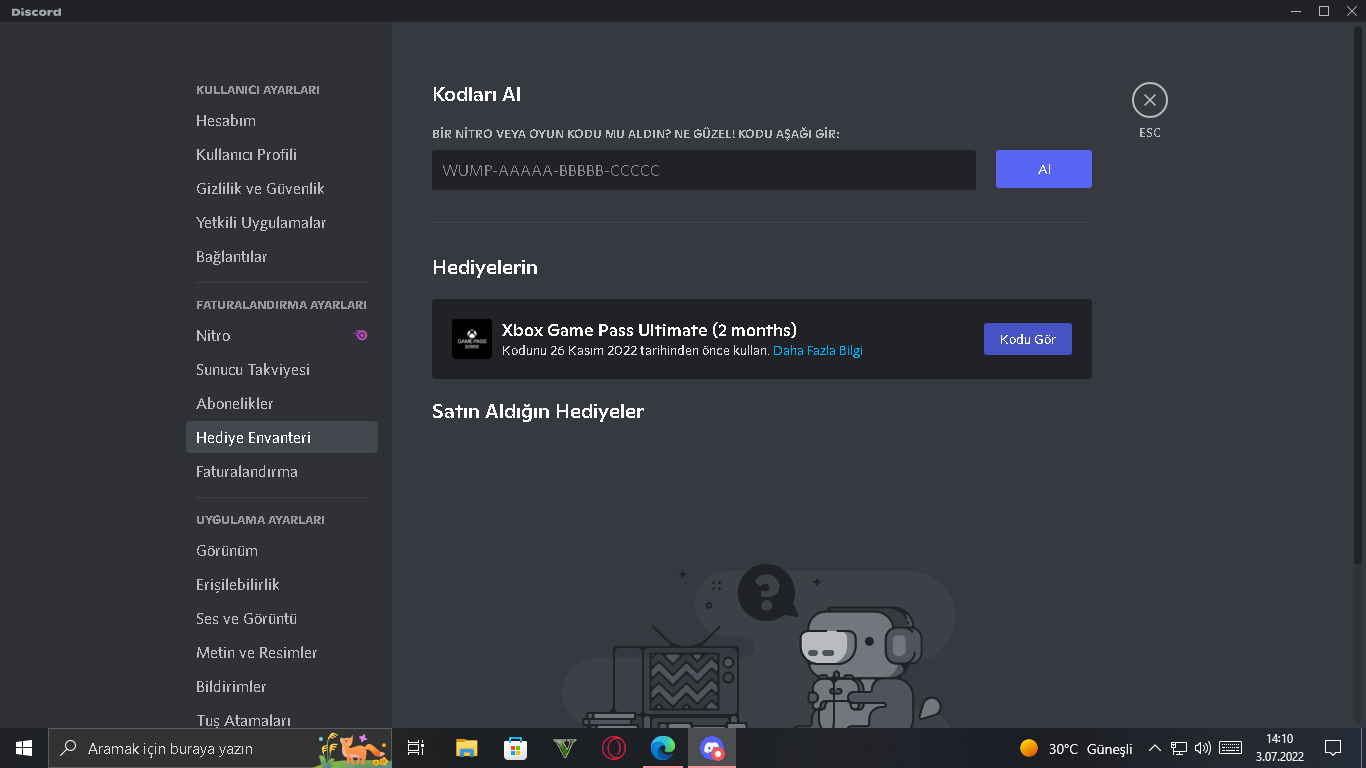Viewport: 1366px width, 768px height.
Task: Click the Satın Aldığın Hediyeler heading
Action: click(x=538, y=412)
